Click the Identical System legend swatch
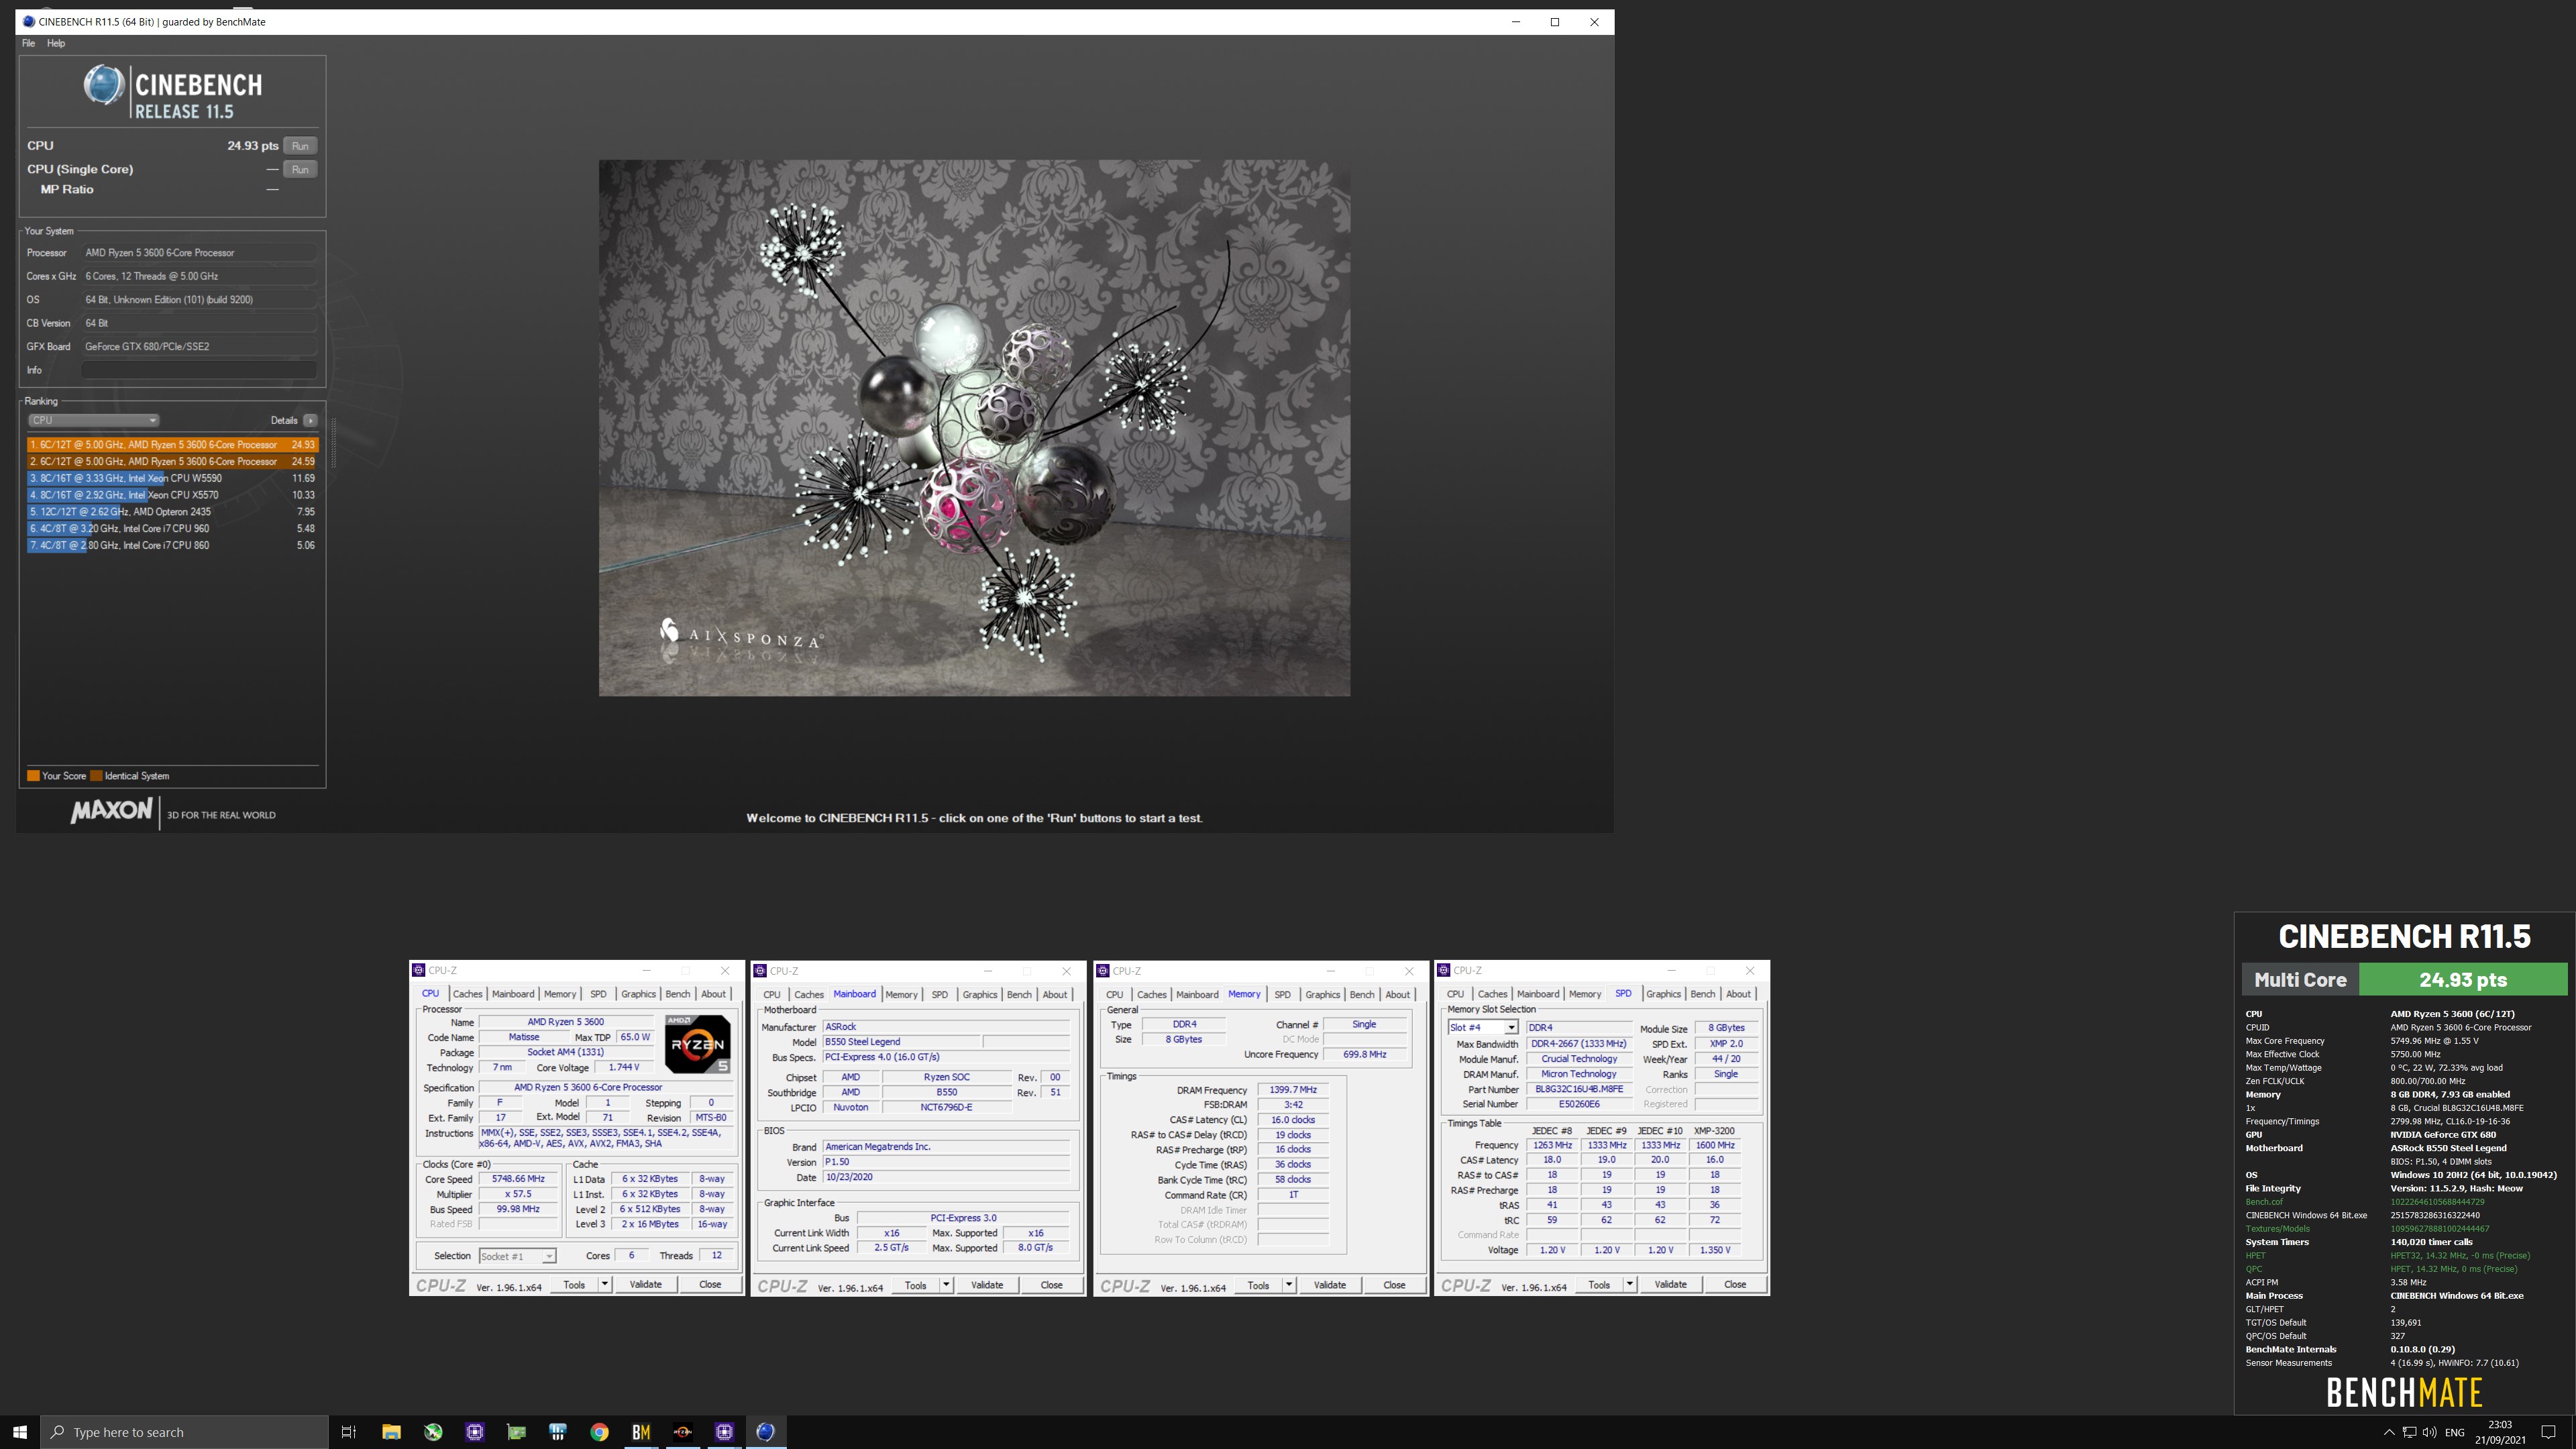This screenshot has width=2576, height=1449. coord(96,776)
